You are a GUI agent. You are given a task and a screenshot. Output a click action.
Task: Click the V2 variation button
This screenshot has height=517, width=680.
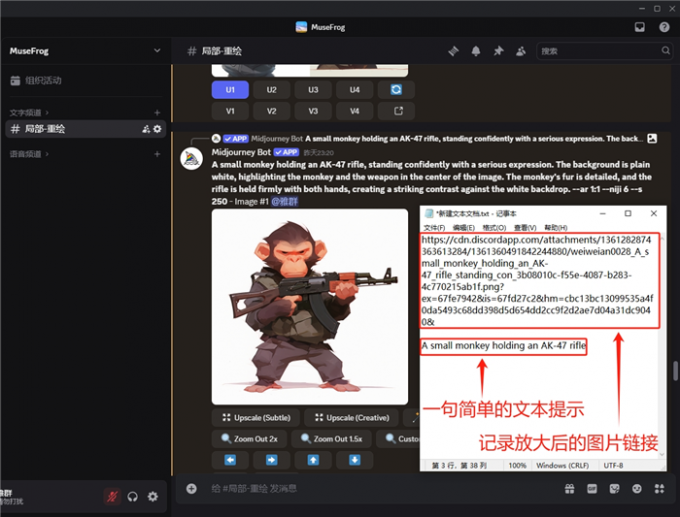coord(271,111)
